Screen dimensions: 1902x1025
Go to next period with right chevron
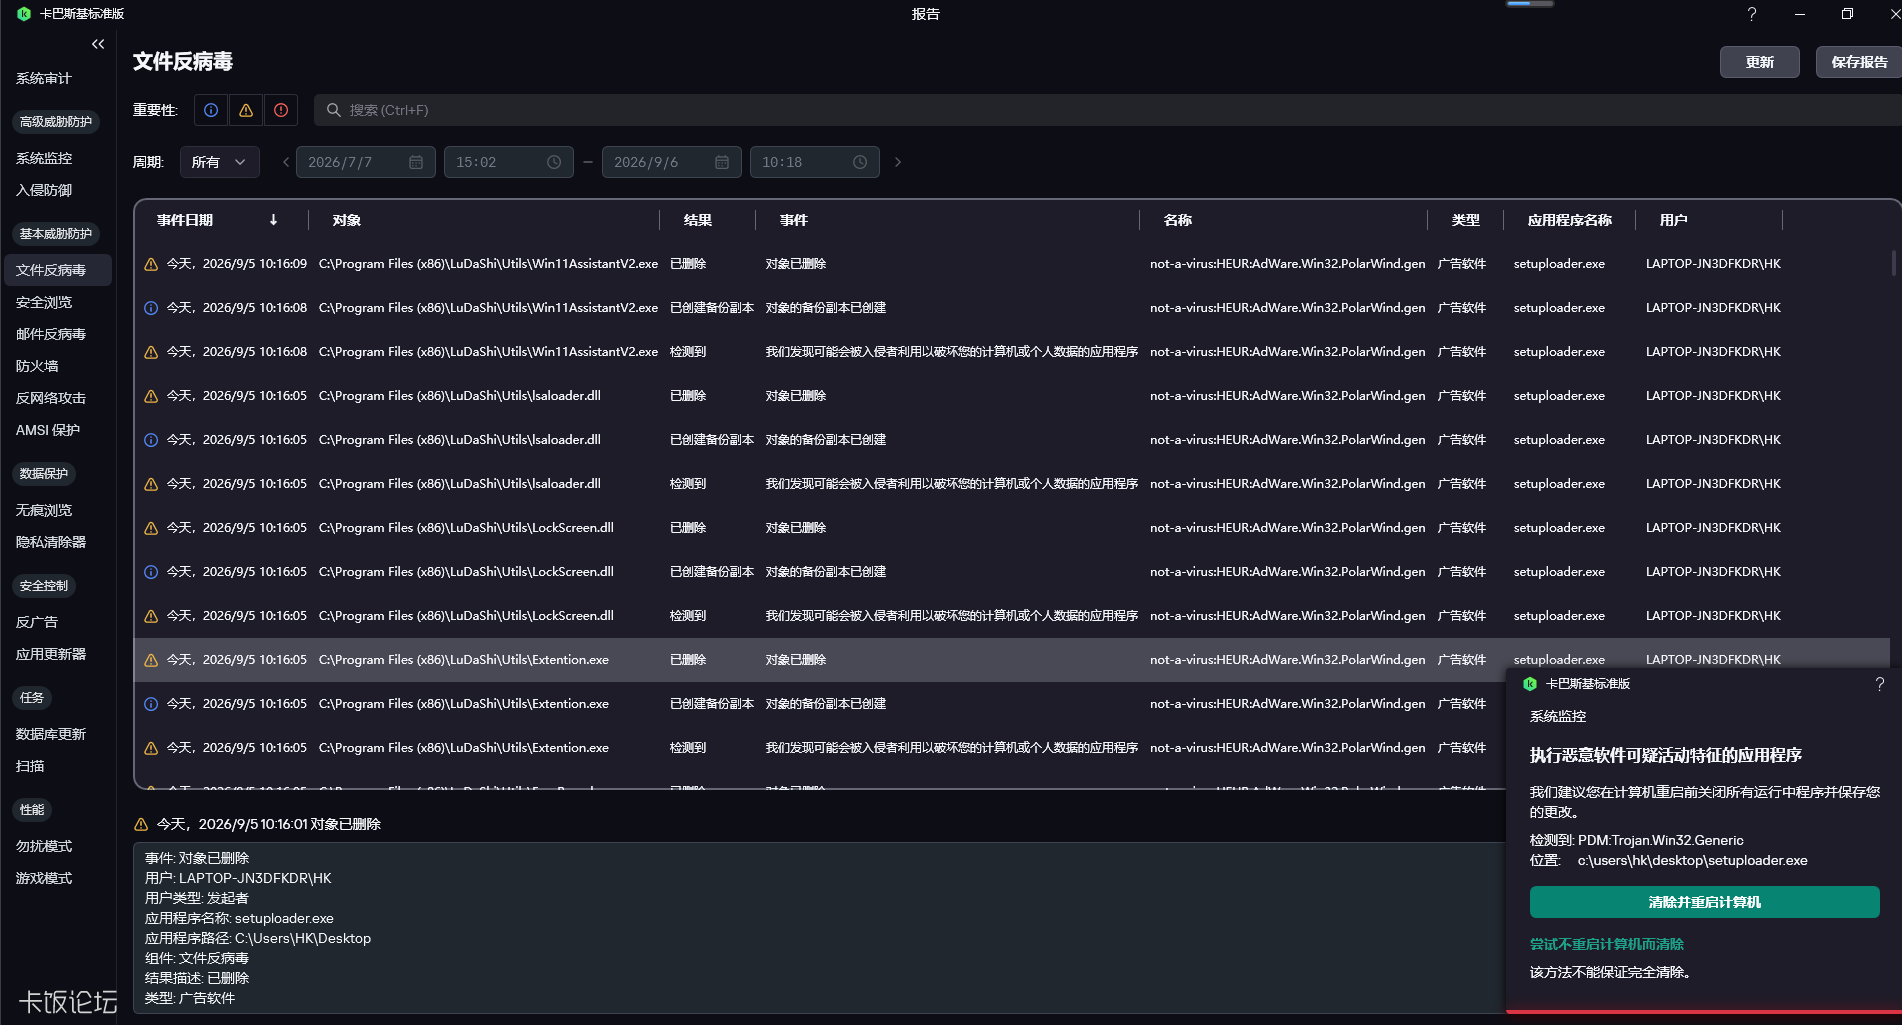point(898,162)
